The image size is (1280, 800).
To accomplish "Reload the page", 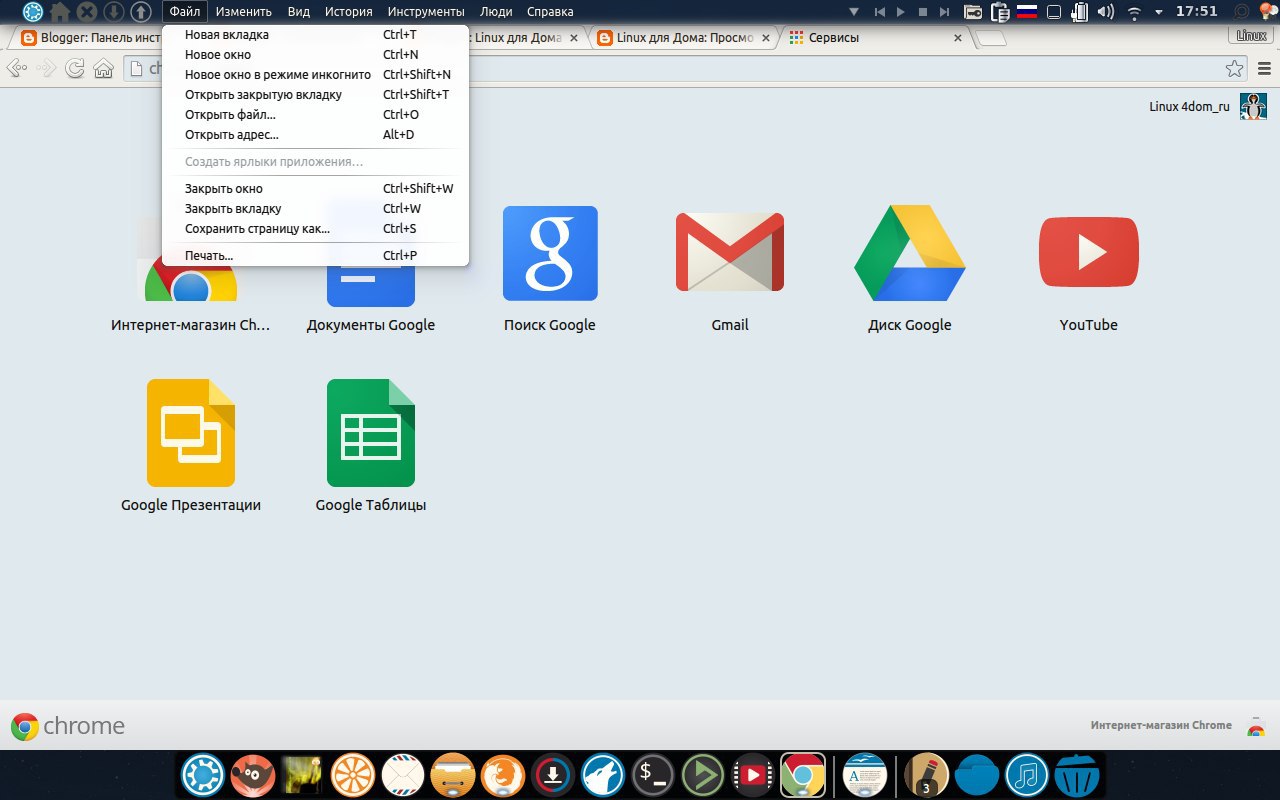I will point(74,68).
